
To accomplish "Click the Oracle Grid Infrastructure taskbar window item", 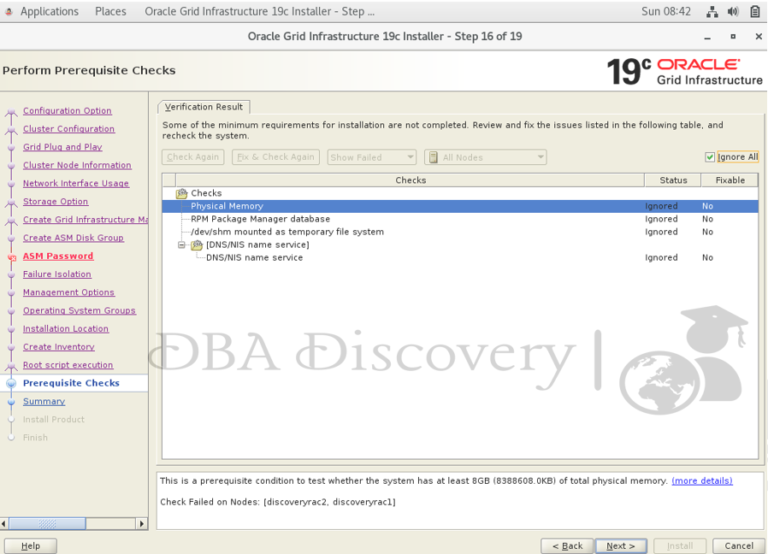I will [260, 12].
